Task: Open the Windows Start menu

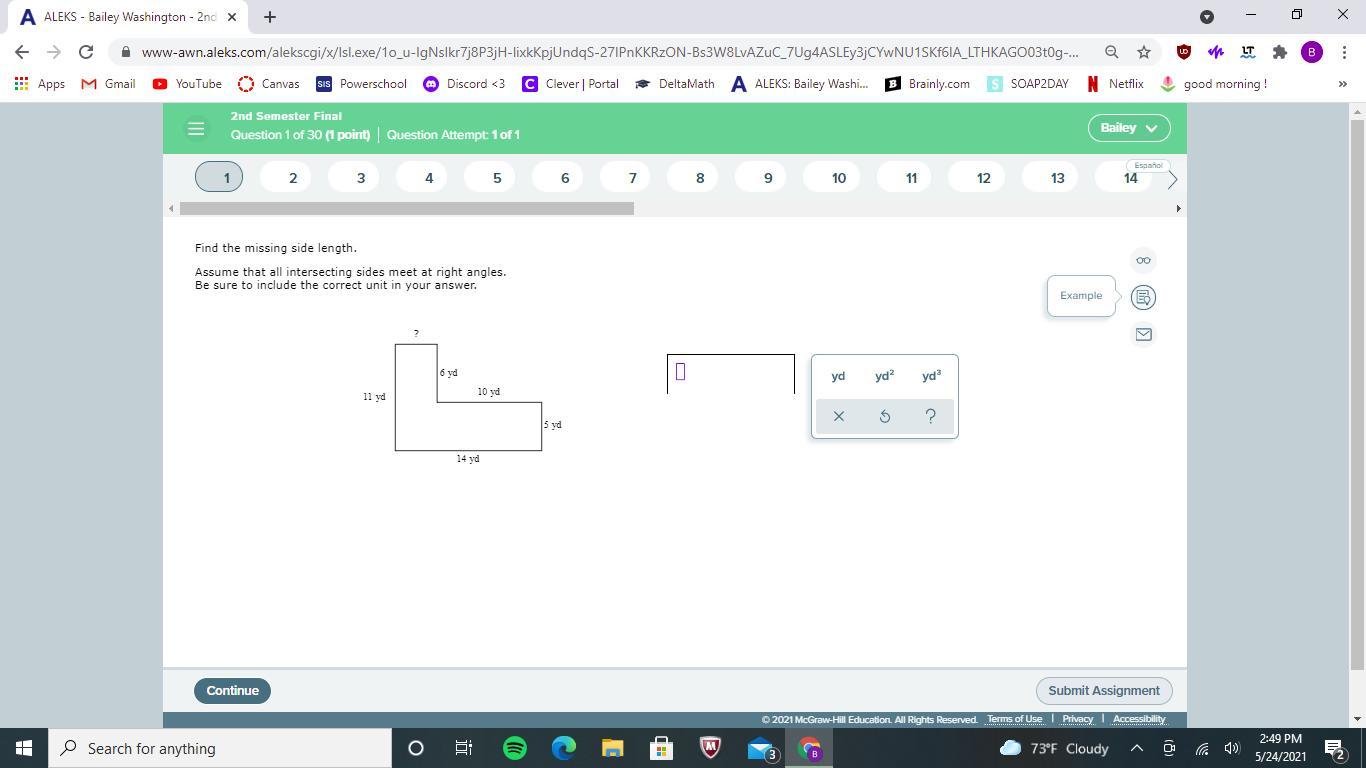Action: 24,748
